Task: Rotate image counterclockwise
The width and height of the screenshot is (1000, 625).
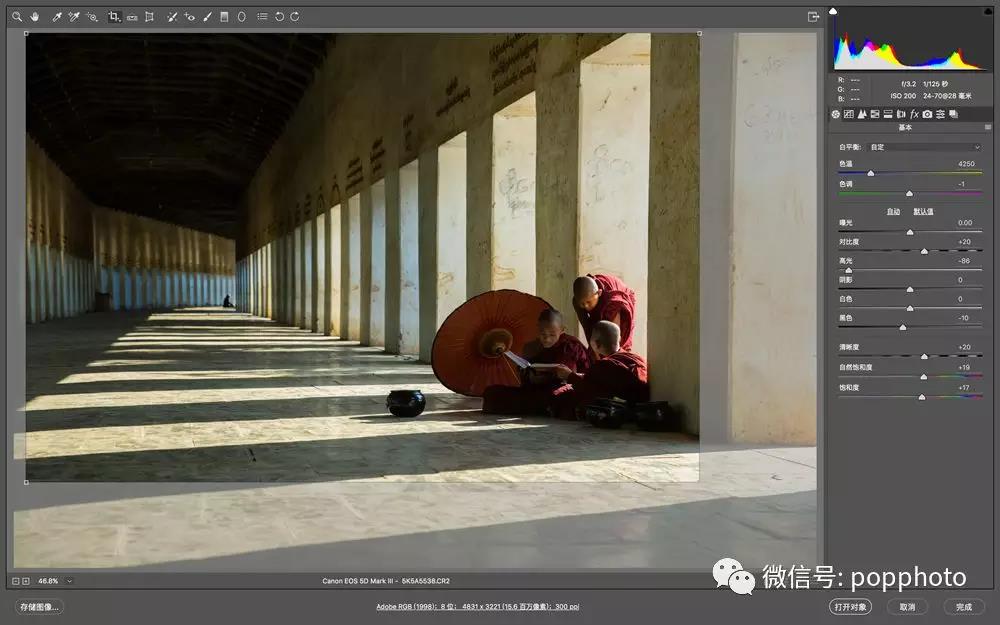Action: (x=279, y=17)
